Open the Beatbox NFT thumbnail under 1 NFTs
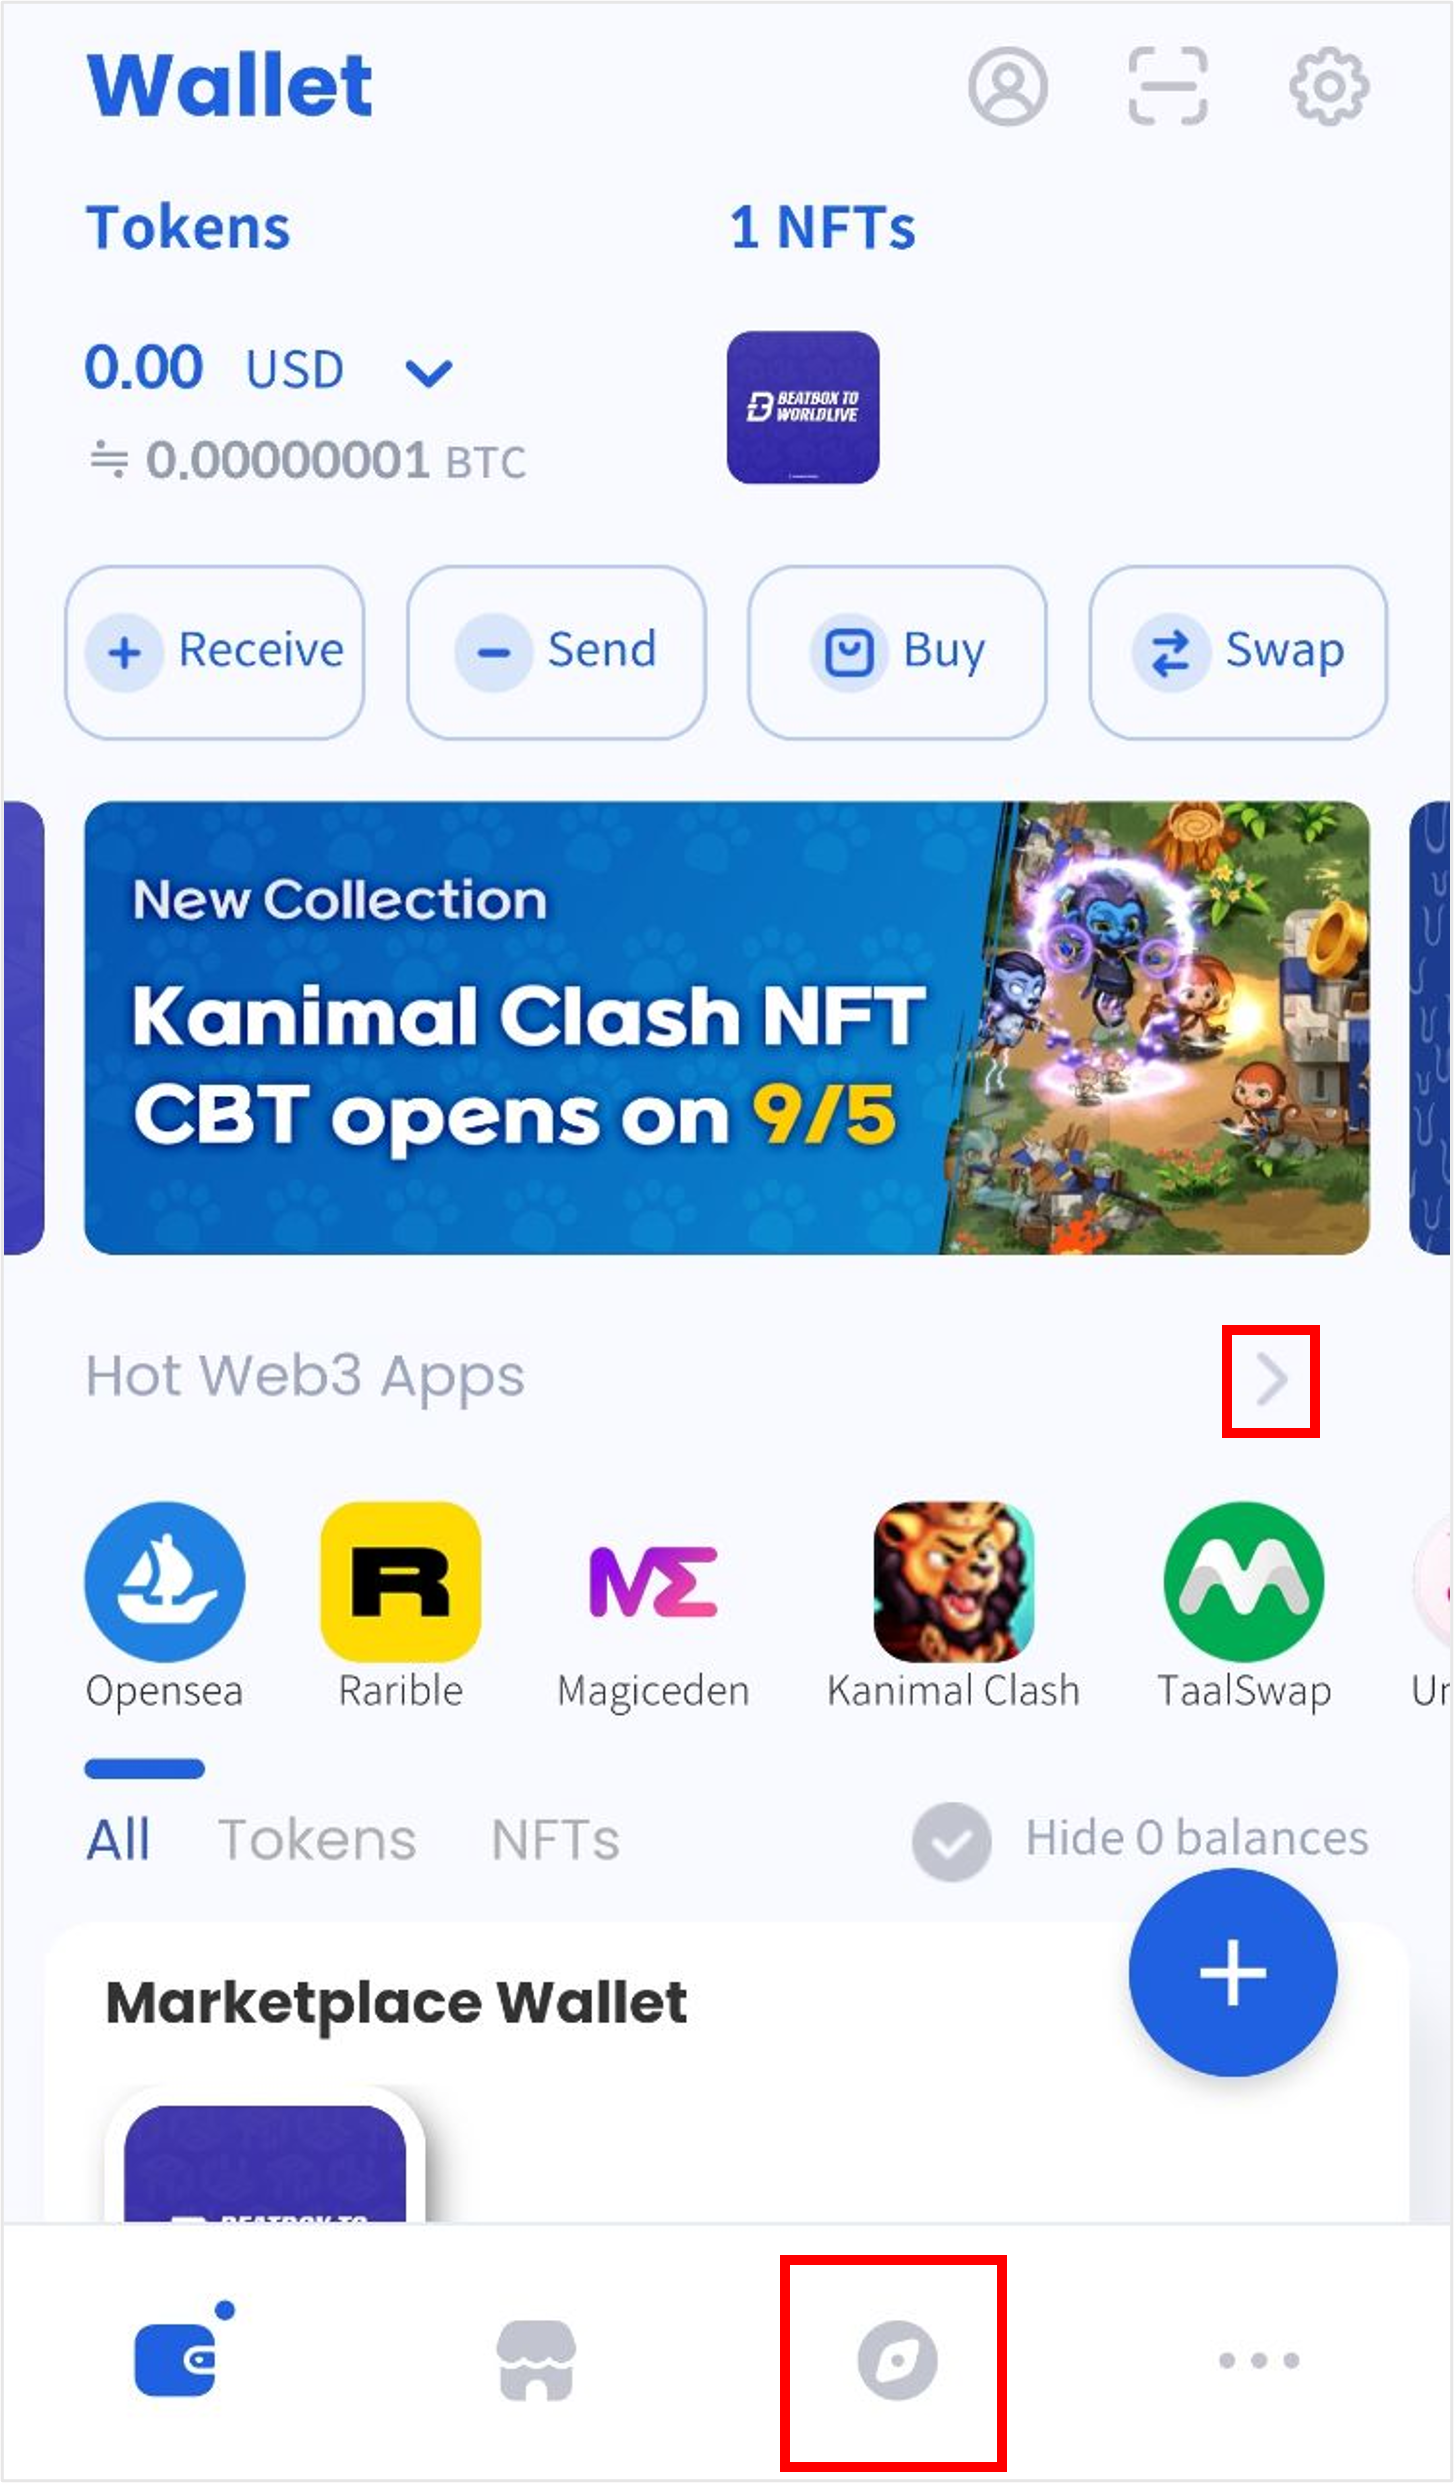This screenshot has height=2483, width=1454. pyautogui.click(x=803, y=407)
